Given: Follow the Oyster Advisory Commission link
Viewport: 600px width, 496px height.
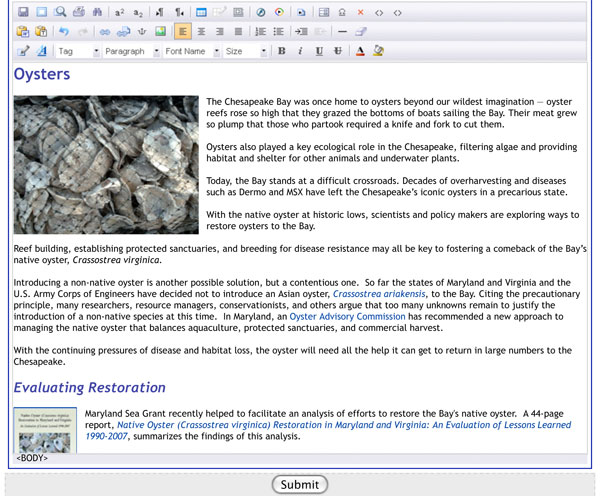Looking at the screenshot, I should (x=347, y=316).
